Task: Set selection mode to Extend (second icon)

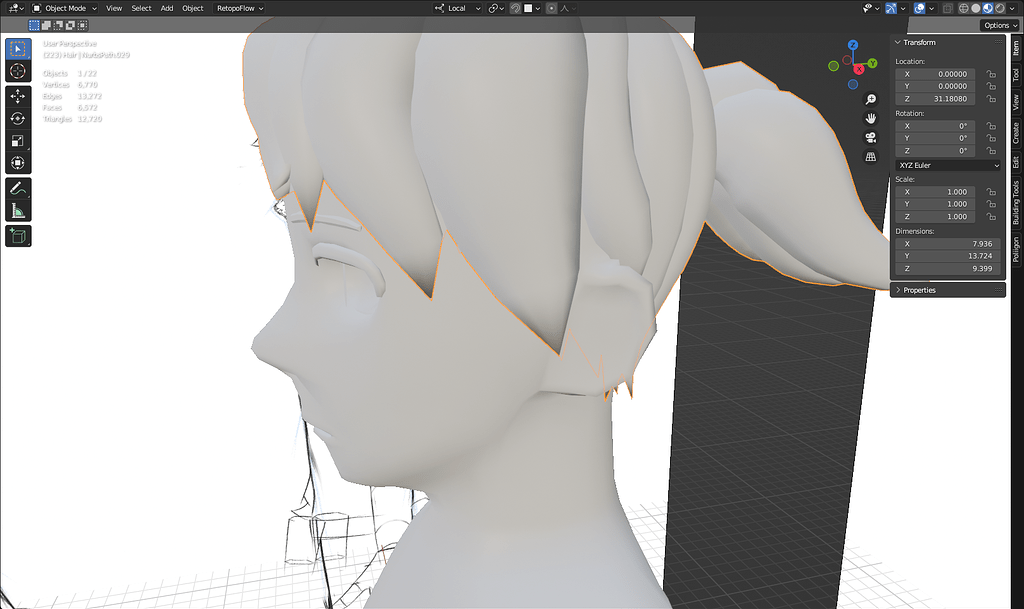Action: click(x=46, y=25)
